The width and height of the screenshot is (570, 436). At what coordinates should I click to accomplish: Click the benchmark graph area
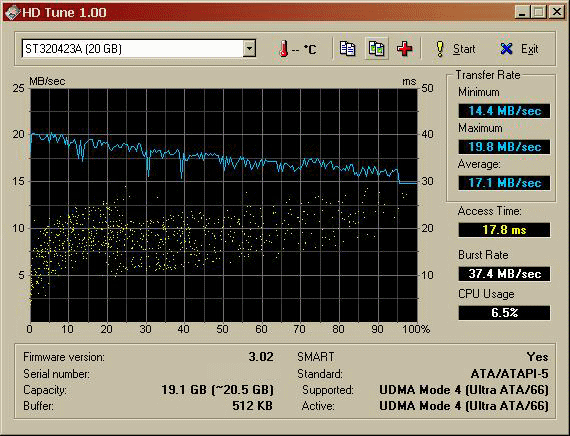tap(224, 205)
